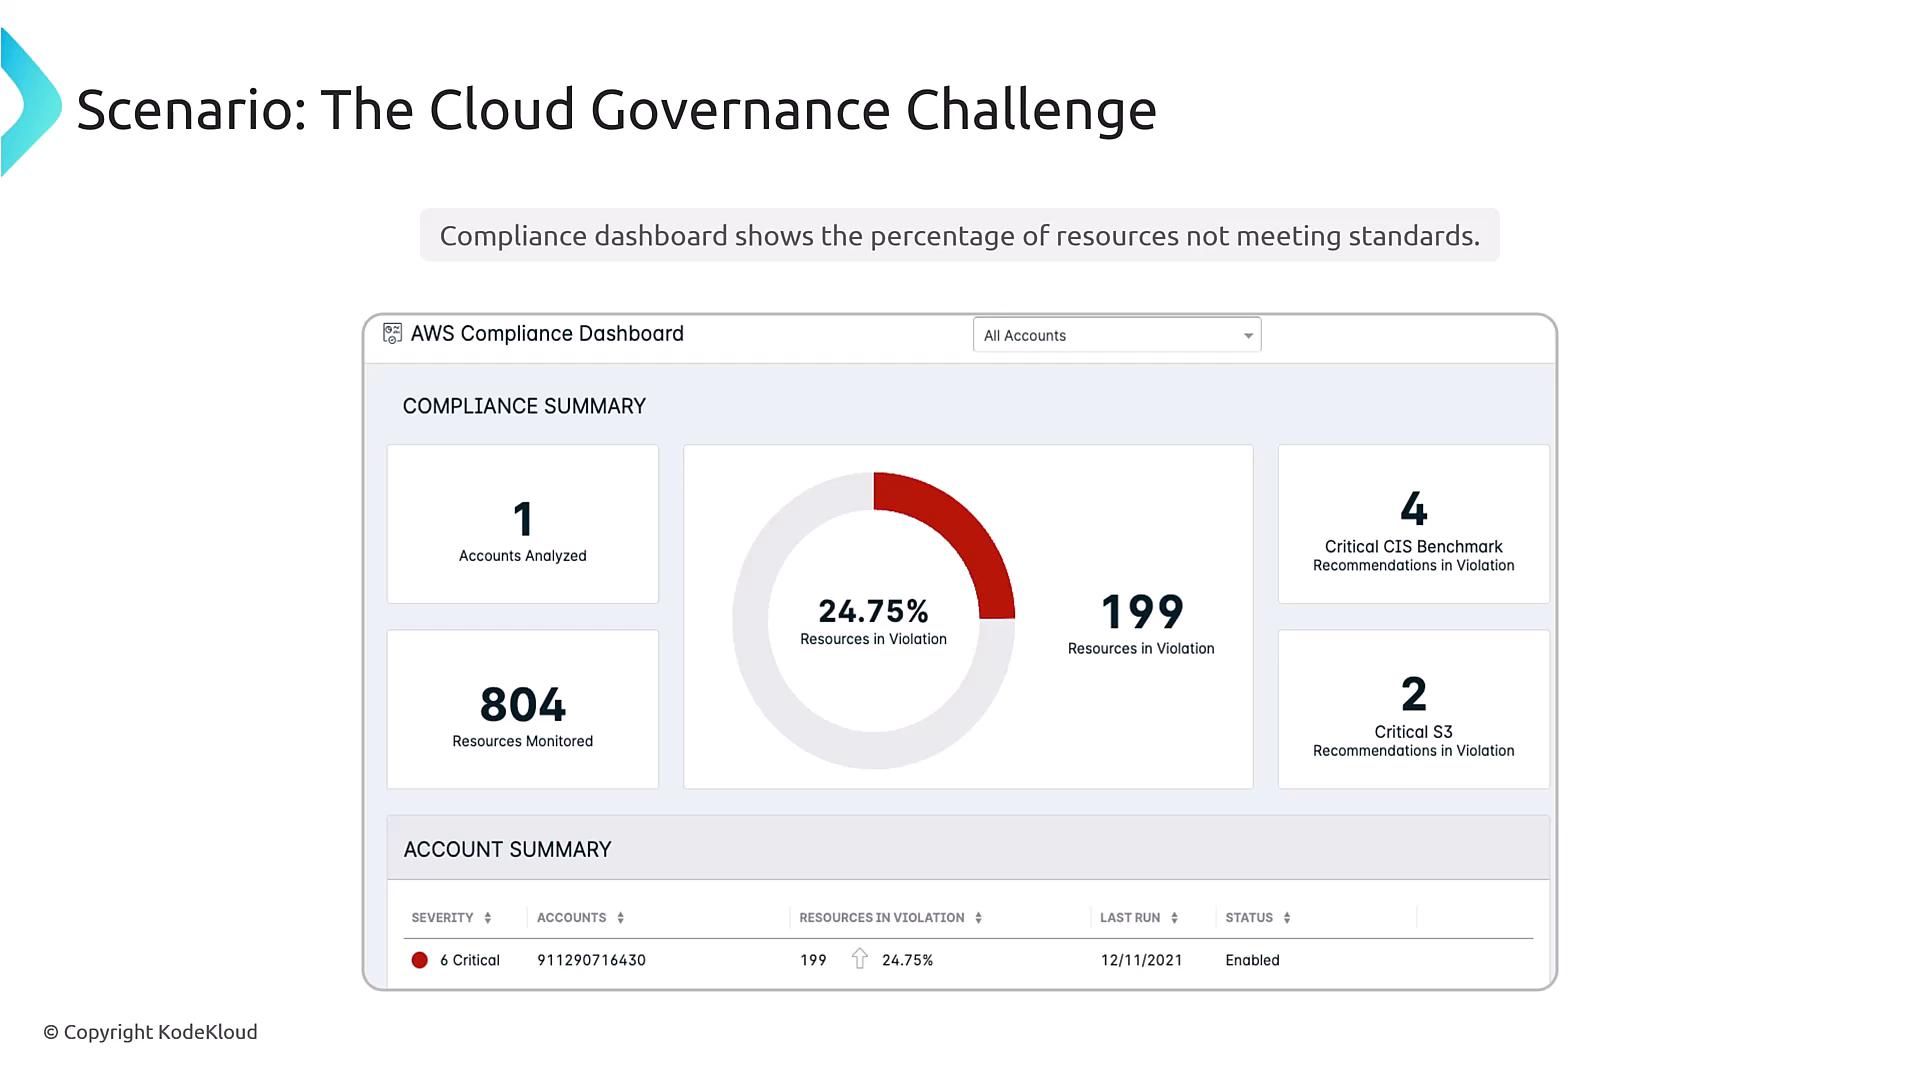Sort by Resources in Violation arrows
1920x1080 pixels.
tap(979, 918)
